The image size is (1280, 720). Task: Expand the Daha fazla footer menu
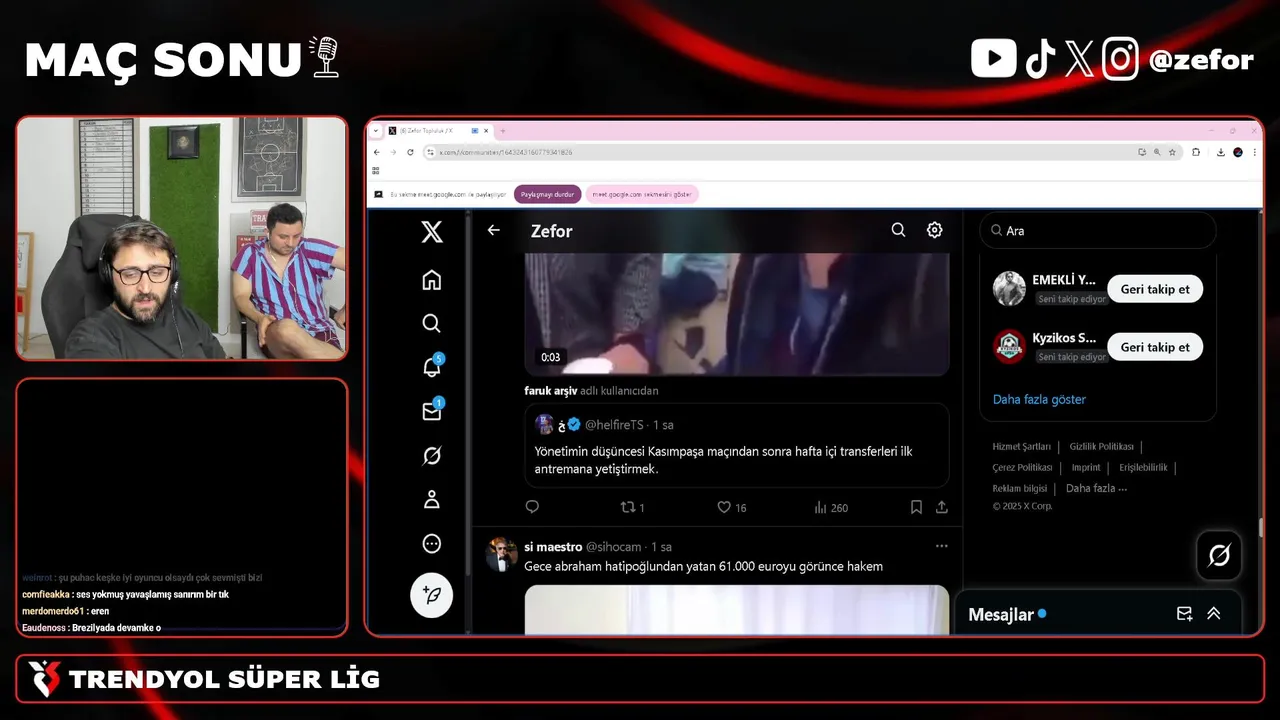coord(1096,488)
